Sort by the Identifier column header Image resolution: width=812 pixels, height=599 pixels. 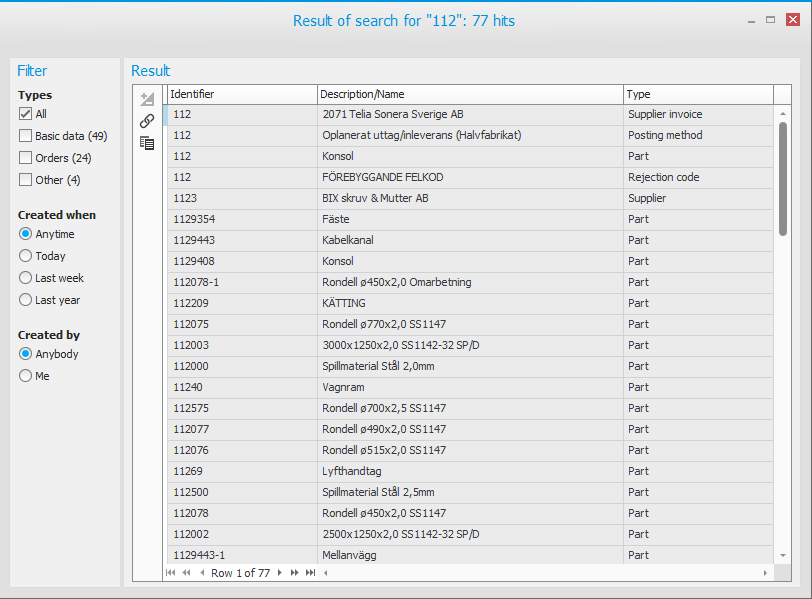point(242,94)
